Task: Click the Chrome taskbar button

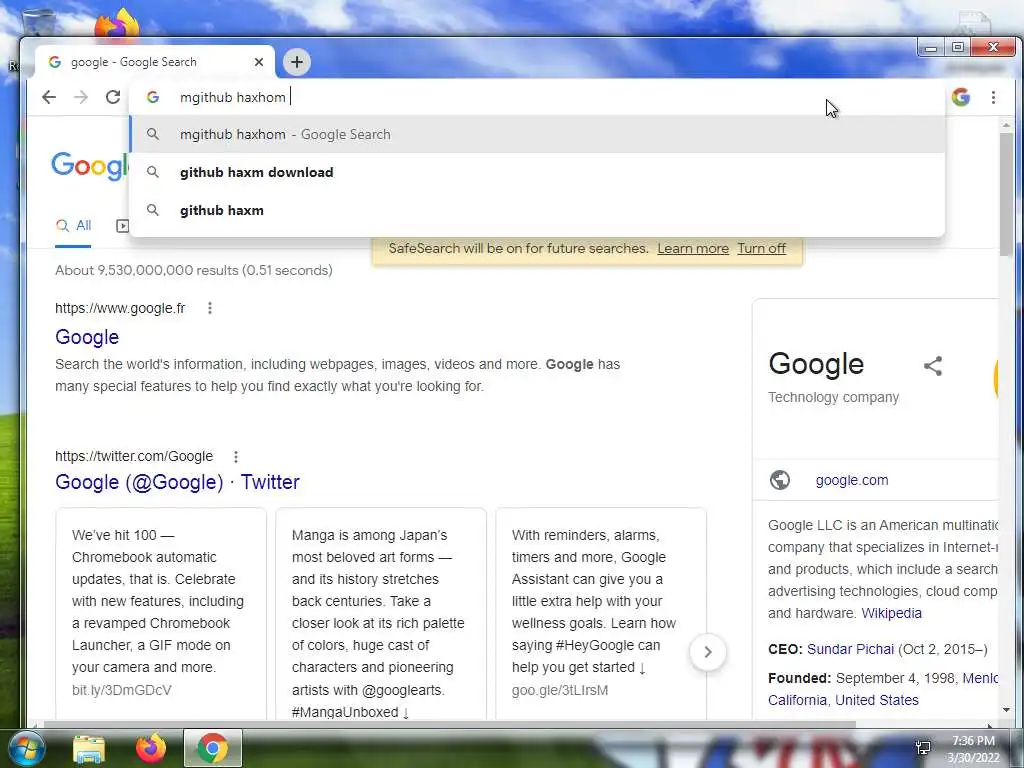Action: (212, 748)
